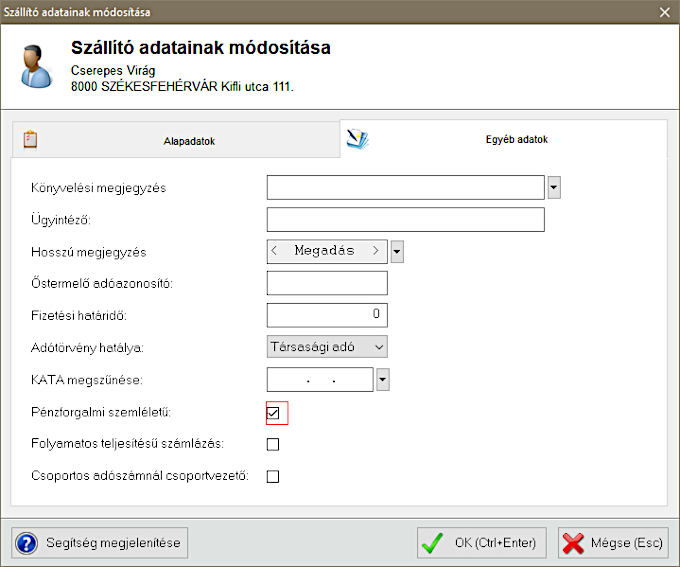Switch to the Alapadatok tab
This screenshot has width=680, height=567.
pos(188,141)
